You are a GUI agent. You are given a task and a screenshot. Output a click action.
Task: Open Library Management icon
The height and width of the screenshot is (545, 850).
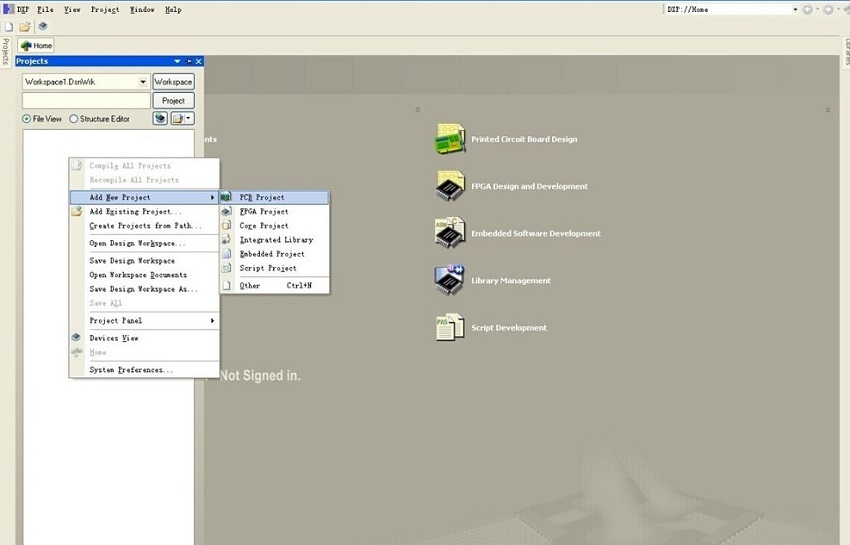[450, 280]
